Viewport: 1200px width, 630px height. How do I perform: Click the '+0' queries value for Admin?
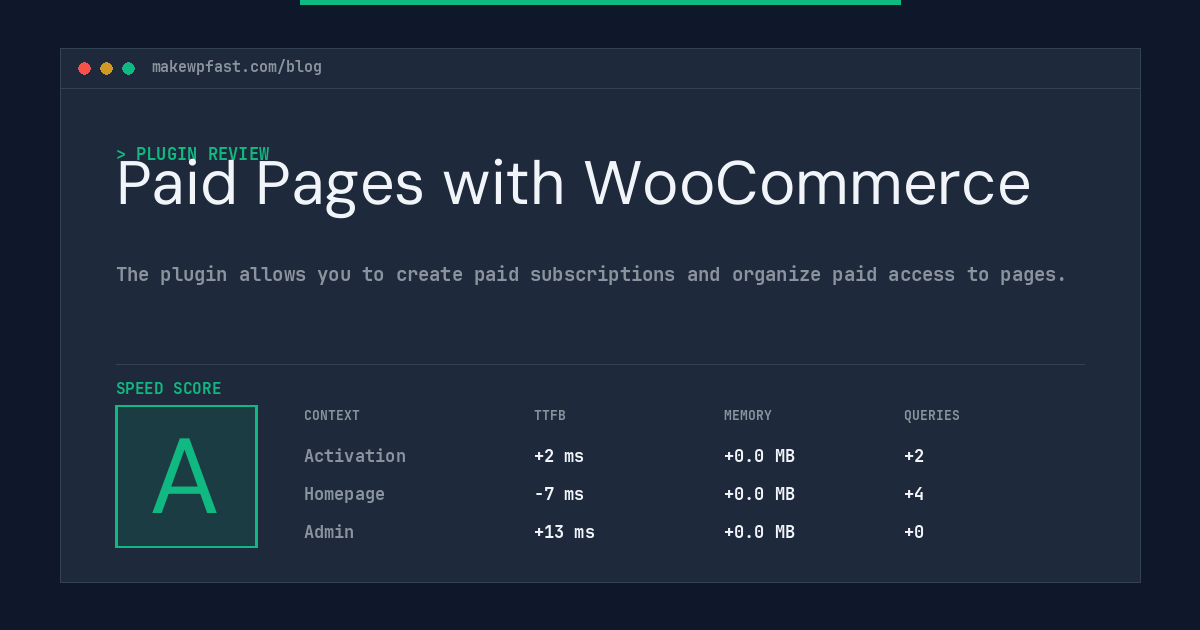tap(914, 532)
